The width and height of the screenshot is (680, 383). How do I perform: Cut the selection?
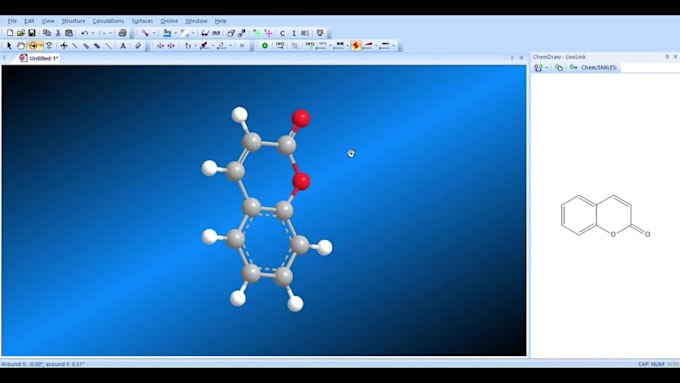click(58, 33)
